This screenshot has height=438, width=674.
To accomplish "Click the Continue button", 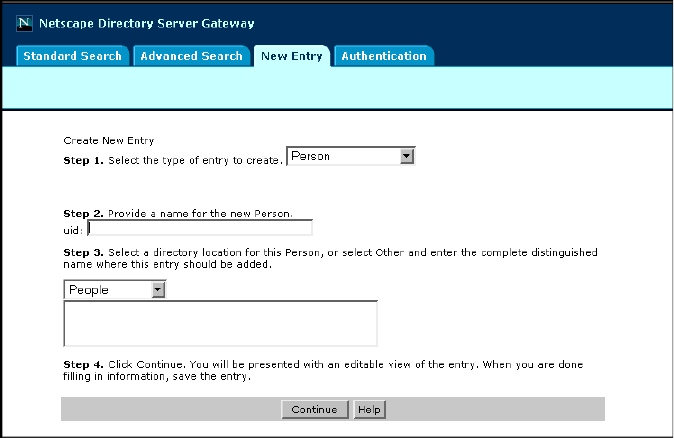I will click(315, 410).
